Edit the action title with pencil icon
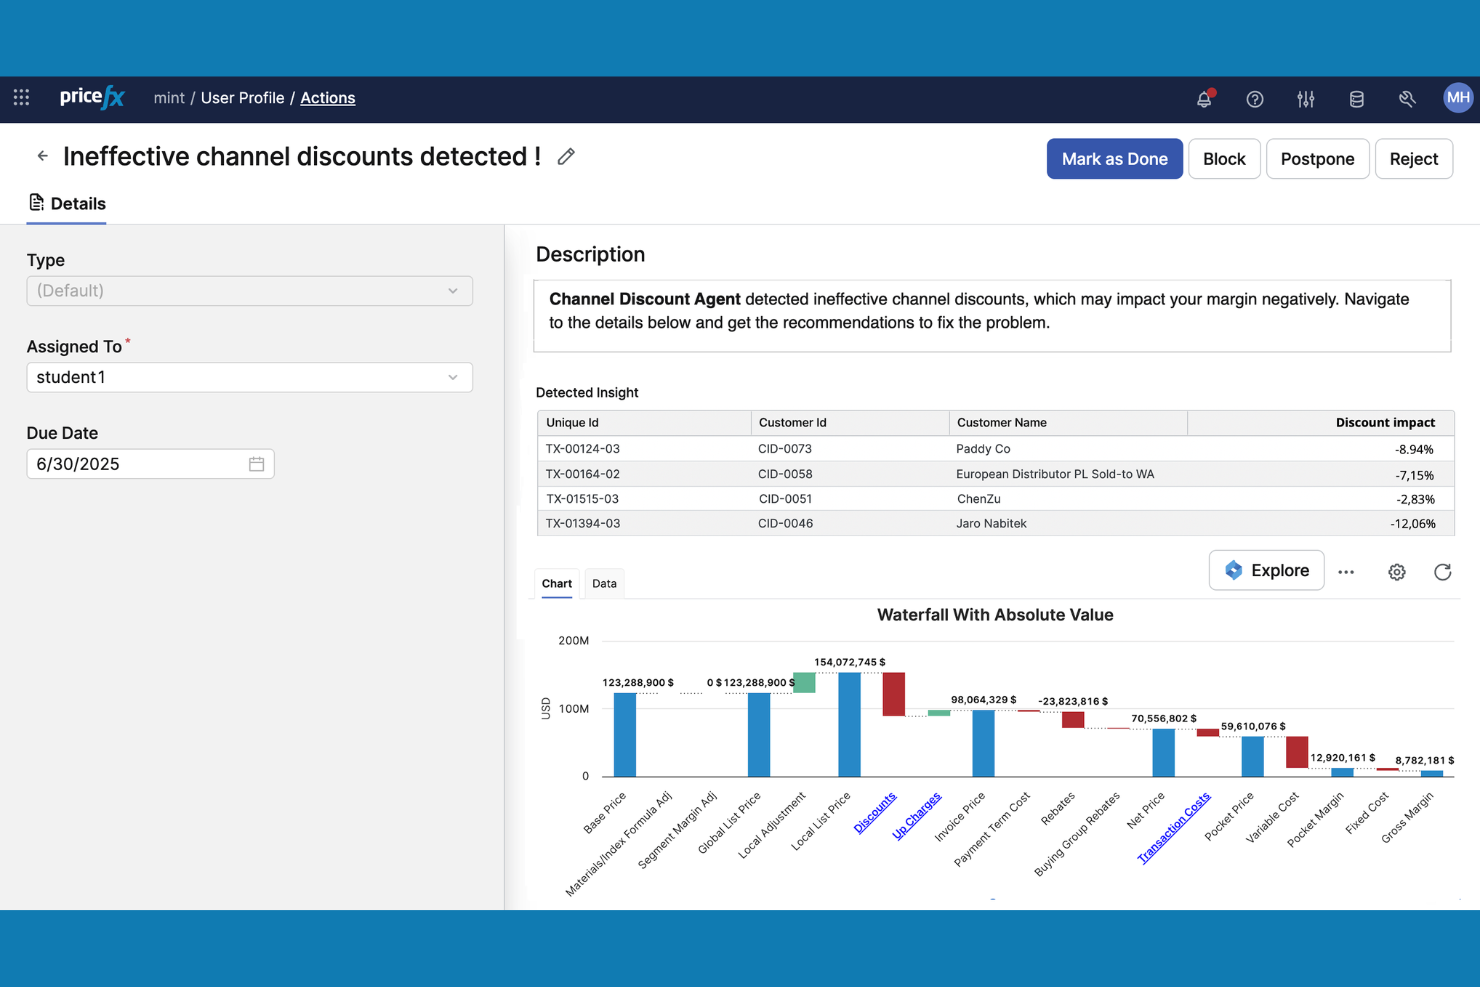The height and width of the screenshot is (987, 1480). coord(566,157)
